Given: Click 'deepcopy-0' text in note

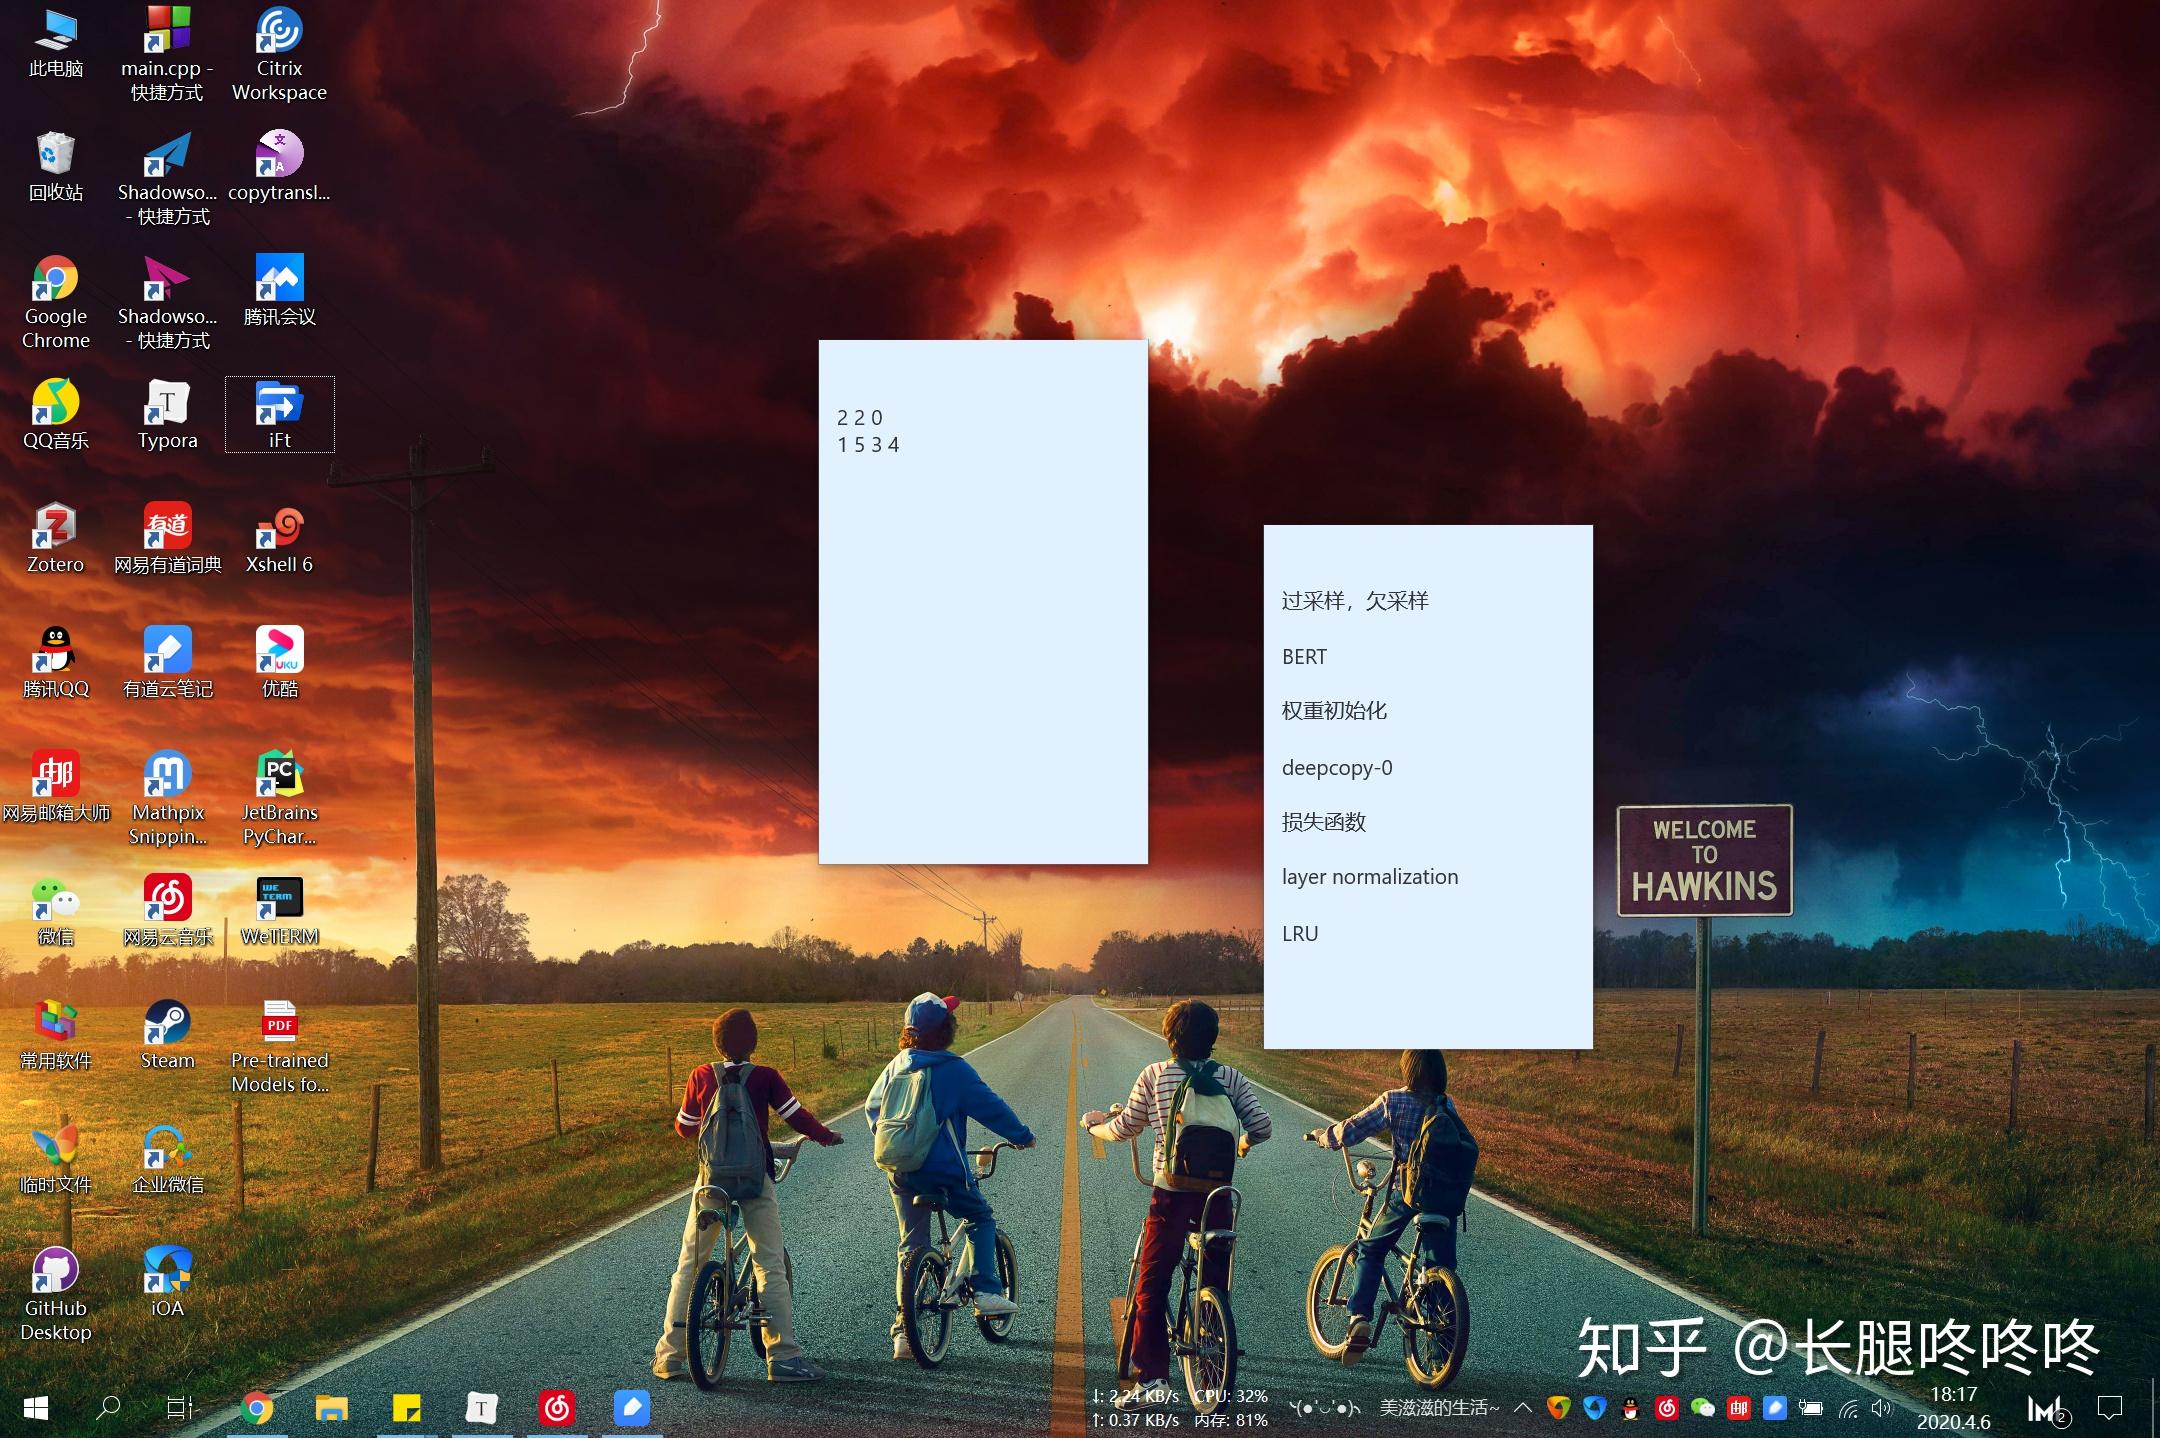Looking at the screenshot, I should point(1337,767).
